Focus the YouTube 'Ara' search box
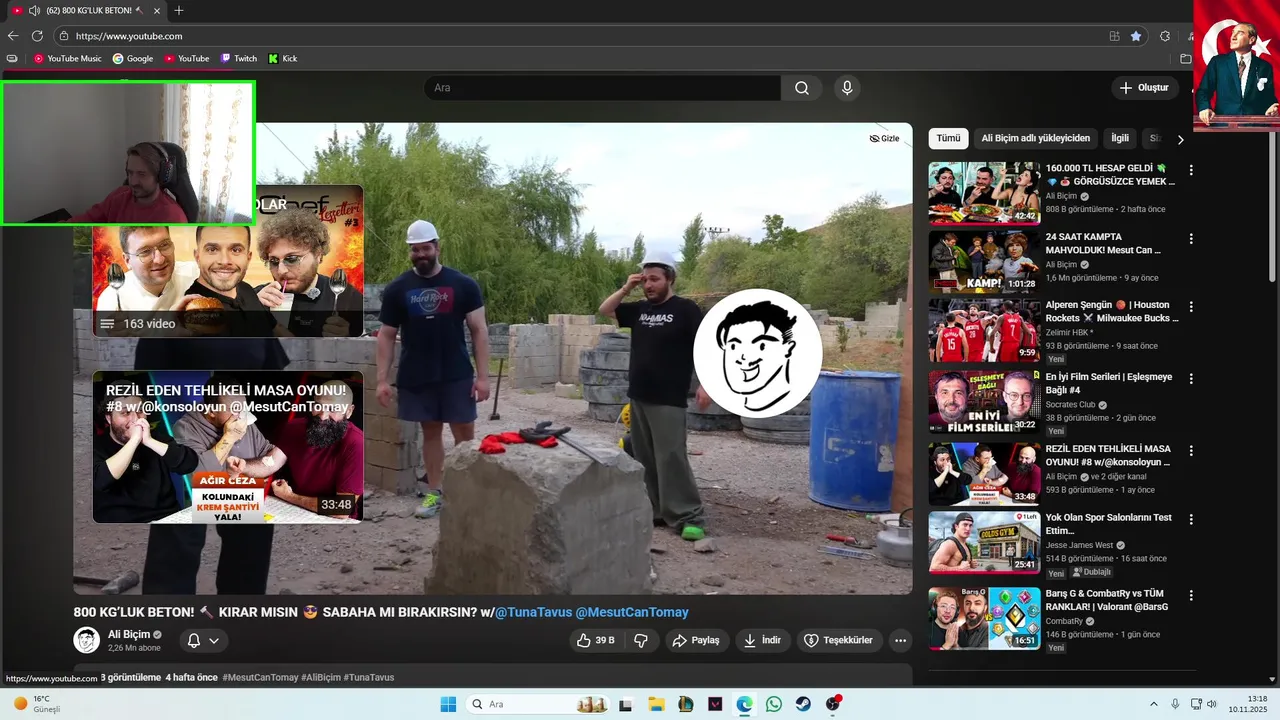The height and width of the screenshot is (720, 1280). 602,88
